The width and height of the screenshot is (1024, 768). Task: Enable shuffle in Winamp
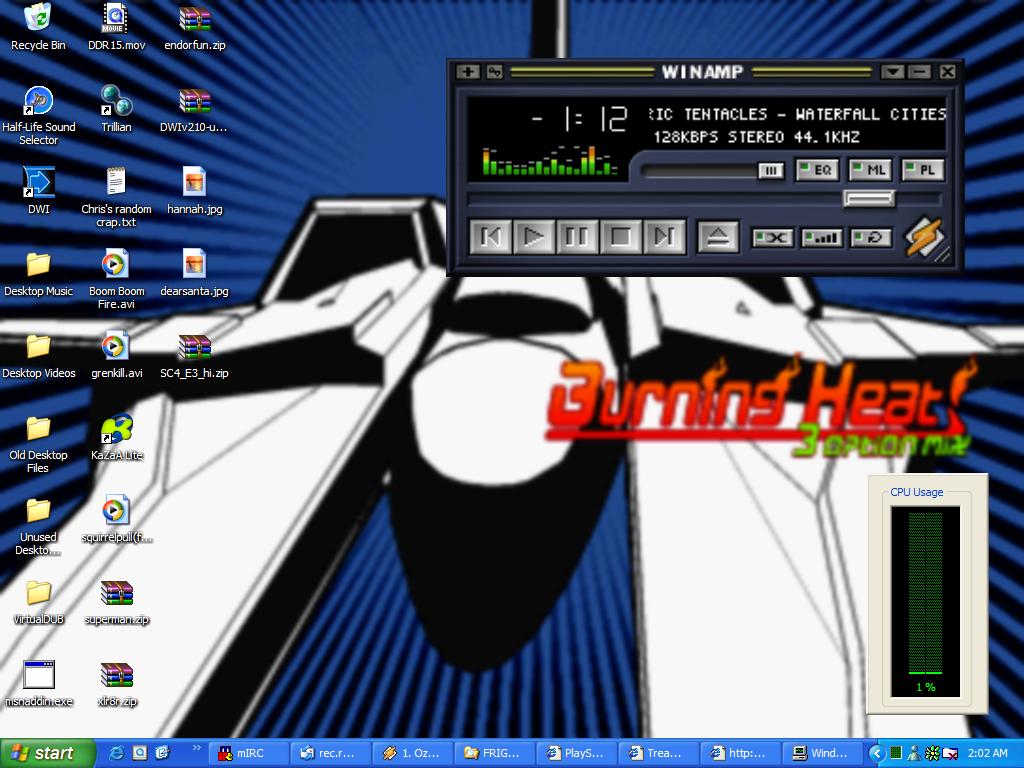(773, 238)
